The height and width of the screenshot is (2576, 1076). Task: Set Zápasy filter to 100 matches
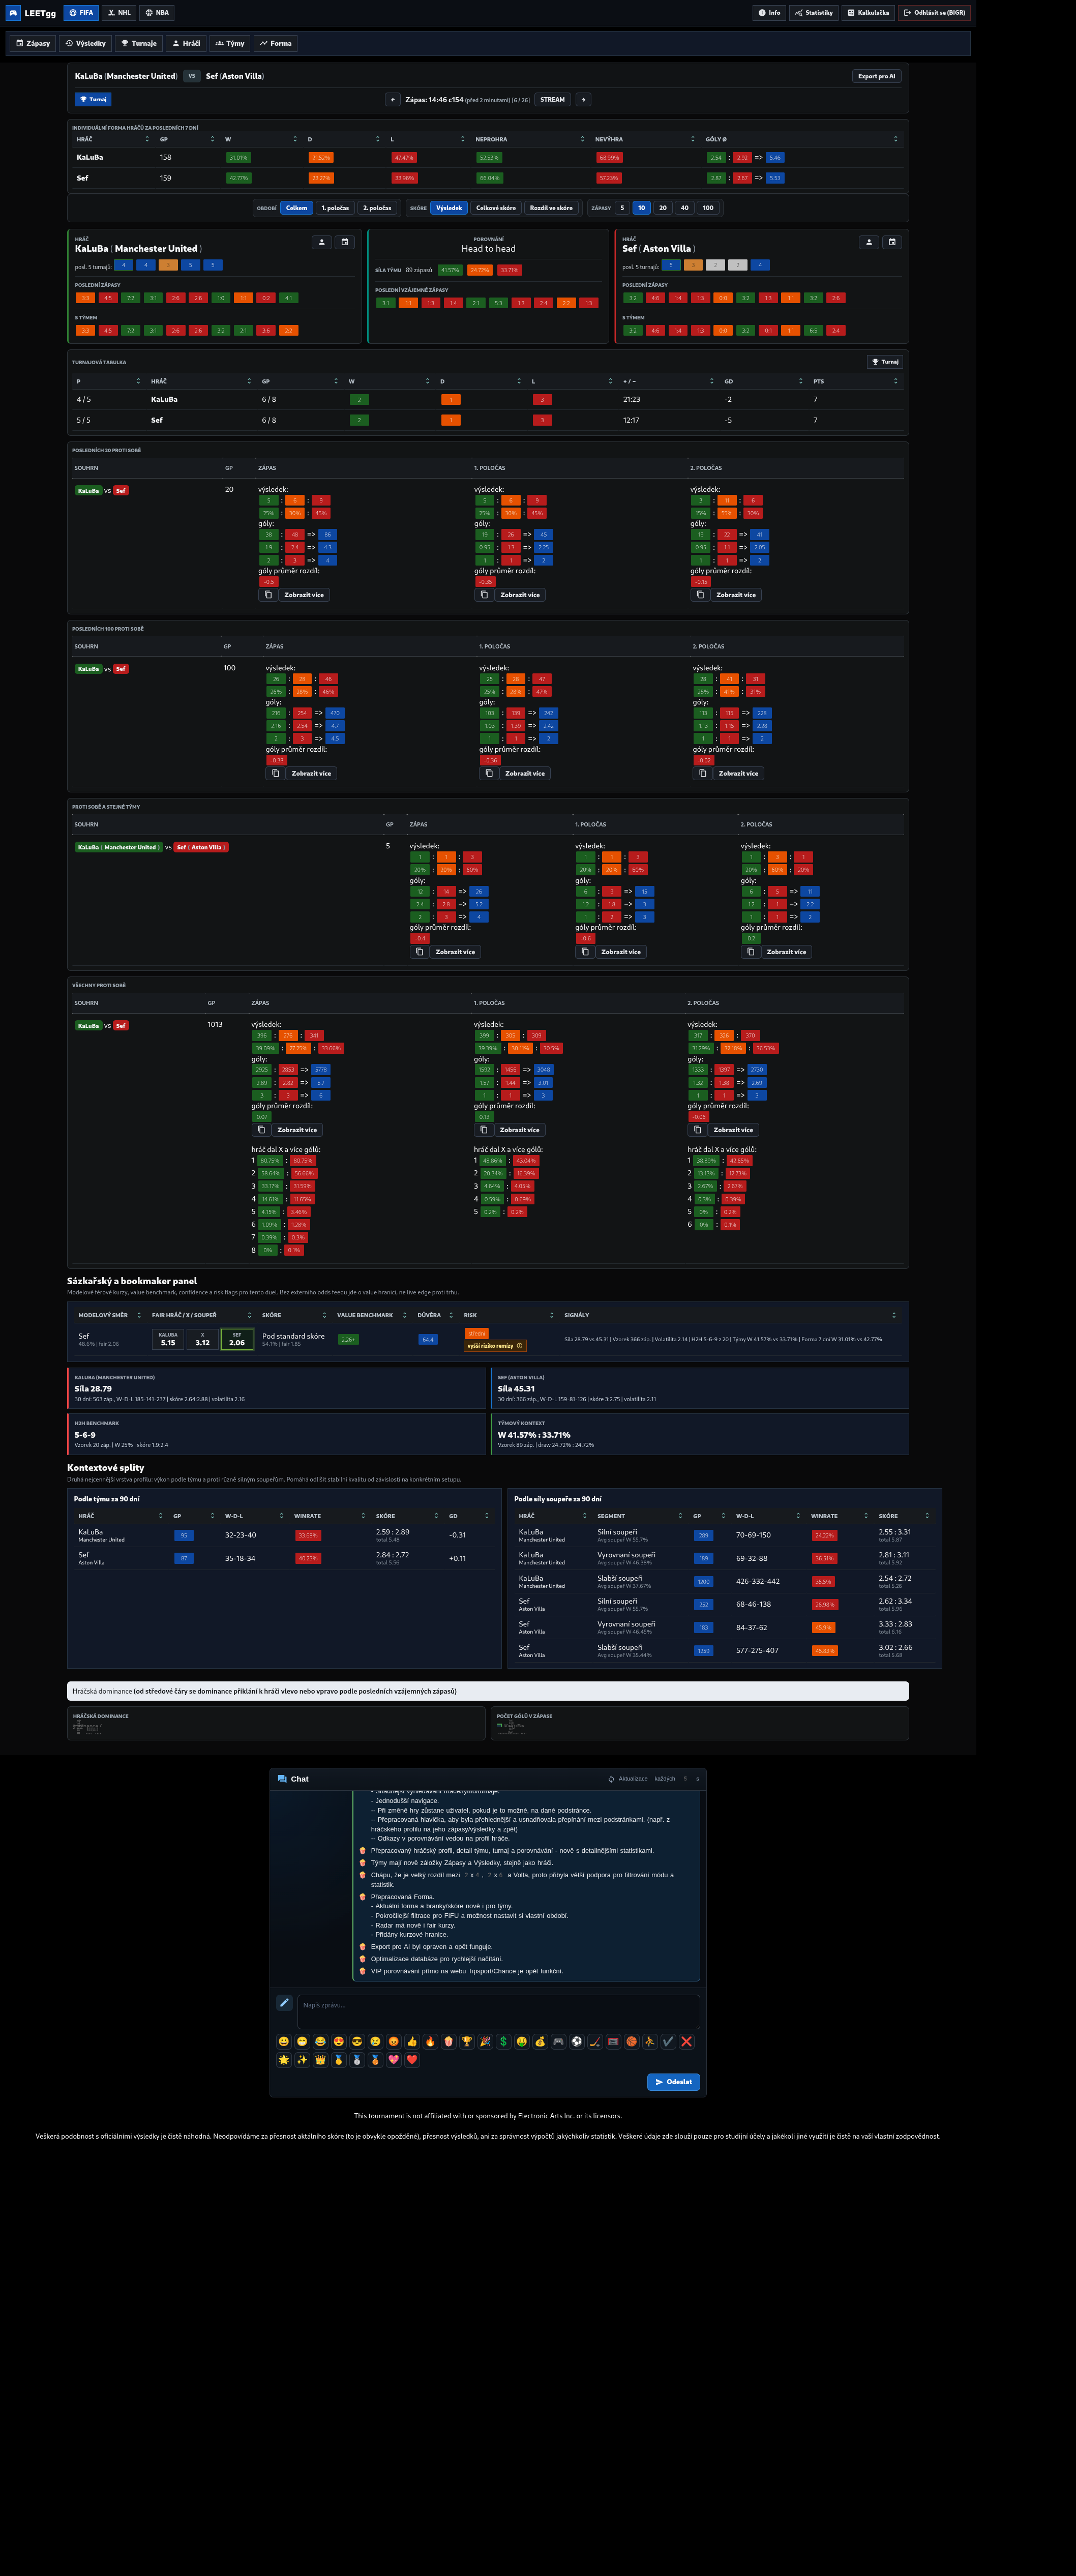[x=708, y=208]
